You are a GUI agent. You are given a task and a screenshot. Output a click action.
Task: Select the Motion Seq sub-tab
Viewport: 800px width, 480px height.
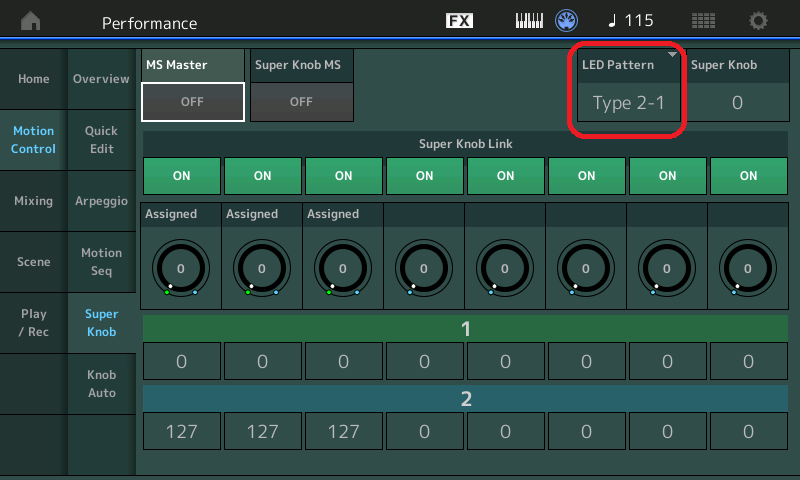point(102,262)
